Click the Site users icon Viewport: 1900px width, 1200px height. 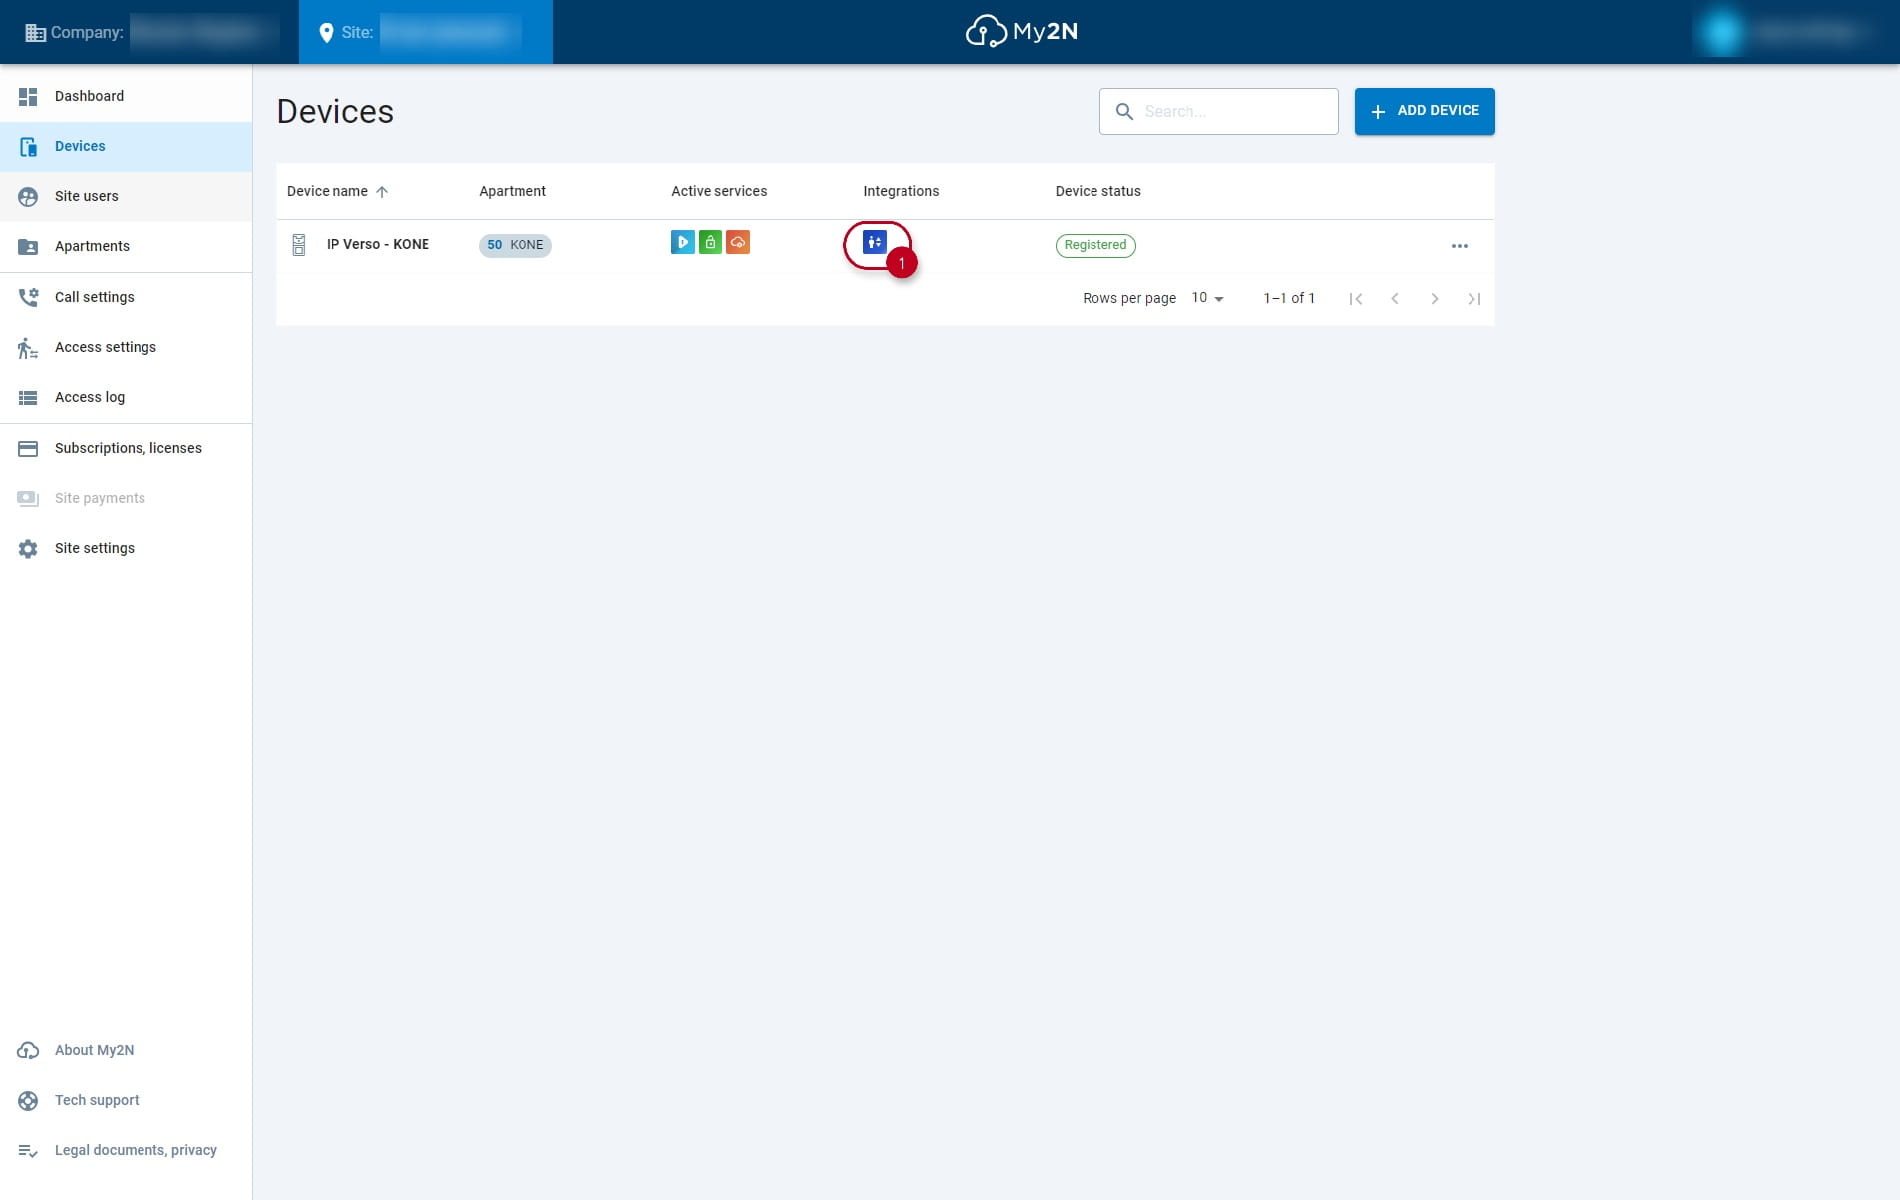(x=28, y=197)
